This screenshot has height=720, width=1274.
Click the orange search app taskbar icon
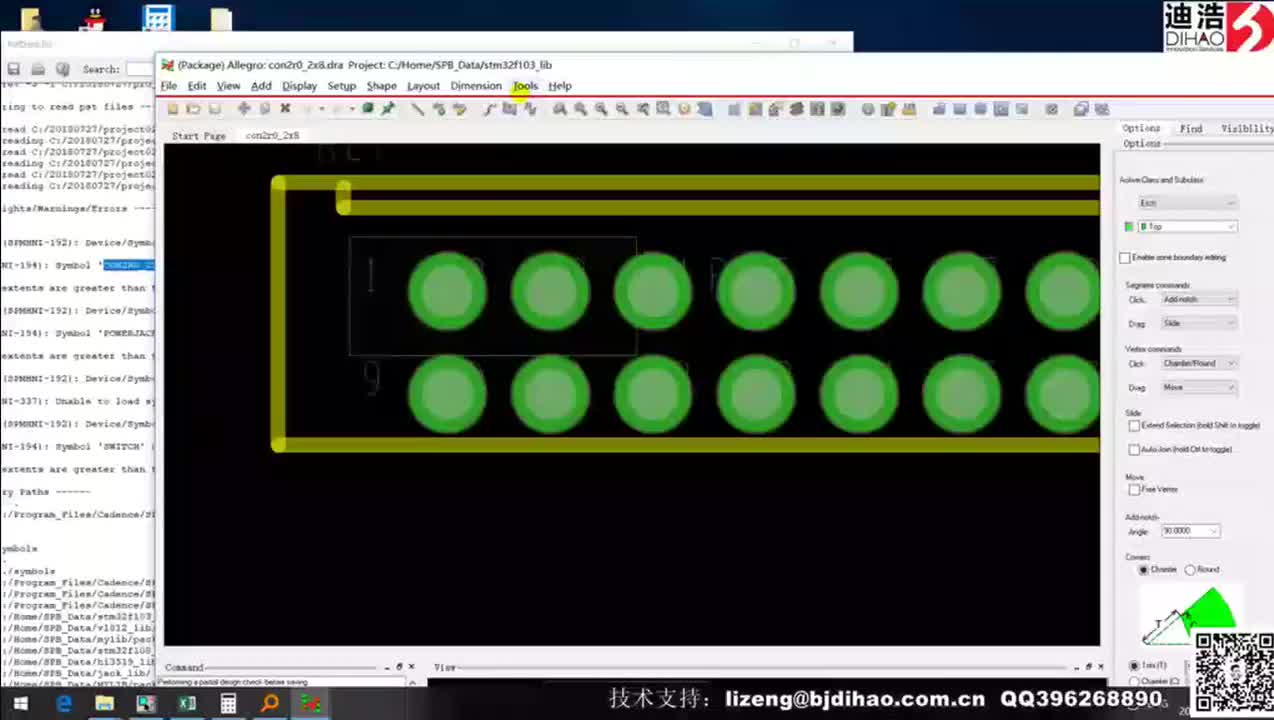[270, 704]
